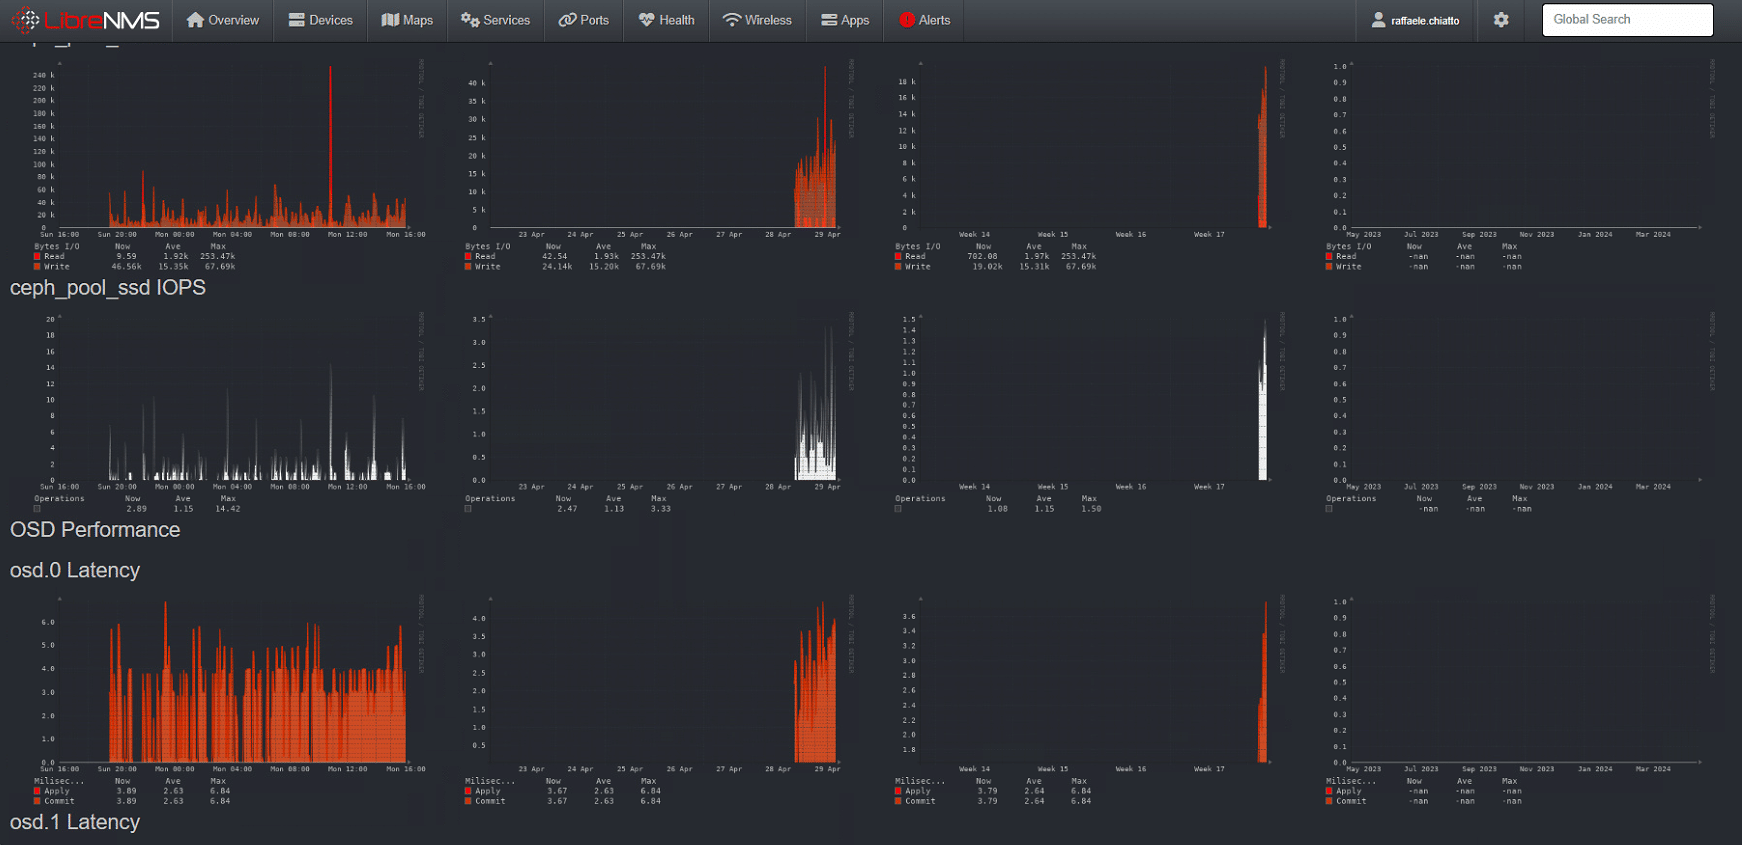The height and width of the screenshot is (845, 1742).
Task: Click the Devices server icon
Action: click(296, 20)
